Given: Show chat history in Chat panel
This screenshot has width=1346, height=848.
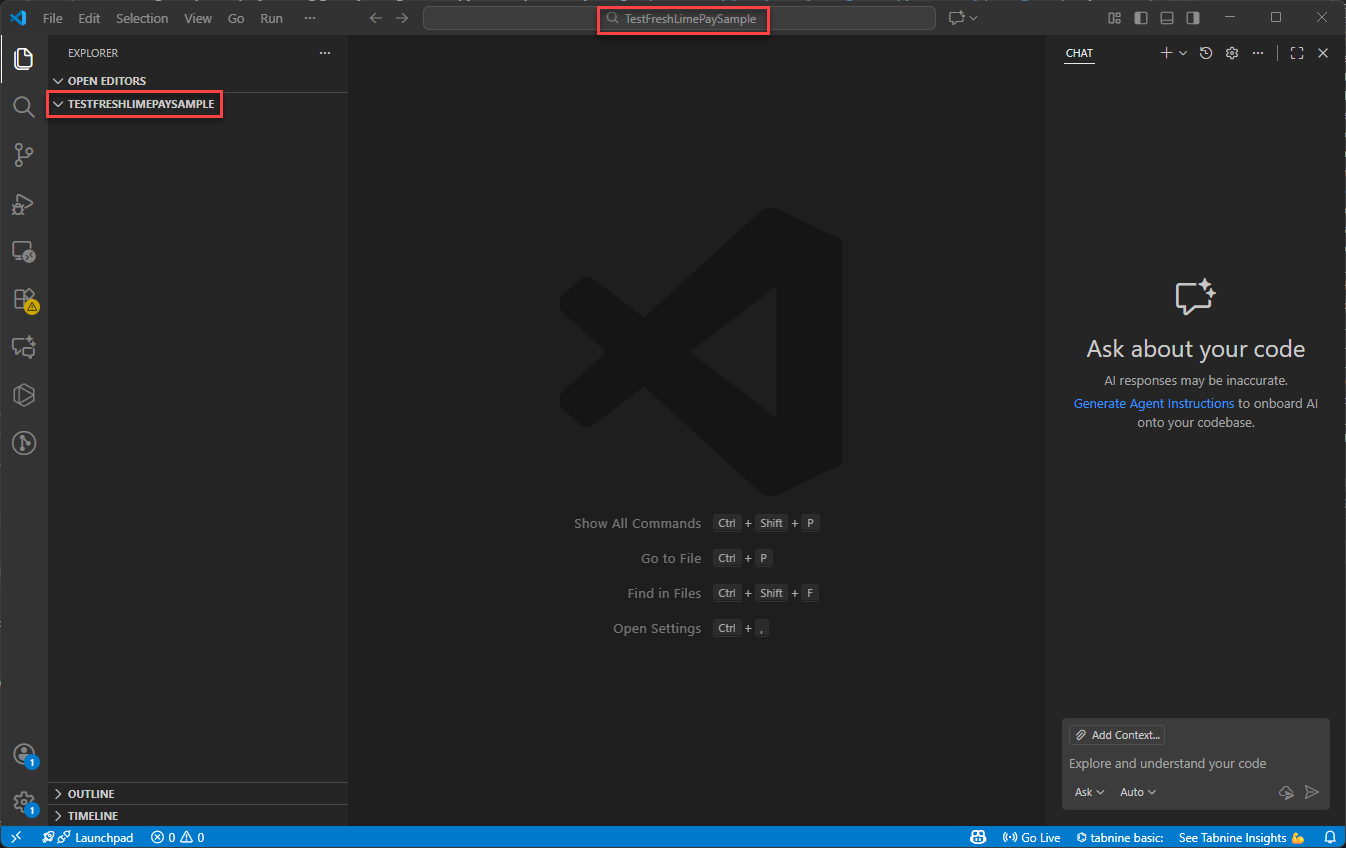Looking at the screenshot, I should point(1206,53).
